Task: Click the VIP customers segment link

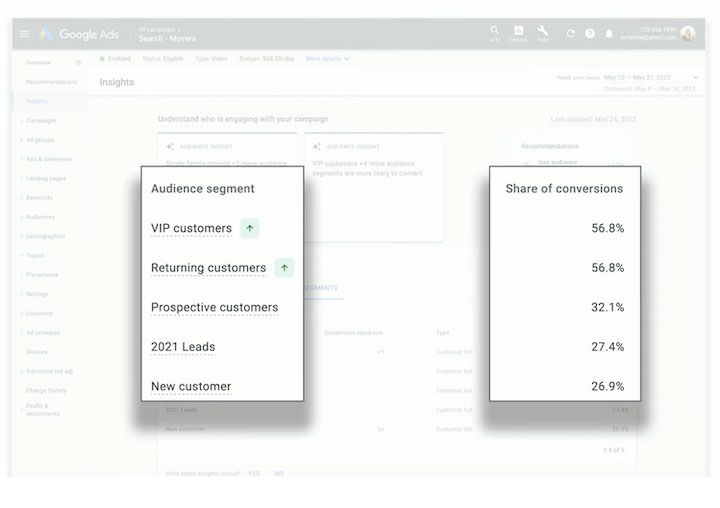Action: 191,228
